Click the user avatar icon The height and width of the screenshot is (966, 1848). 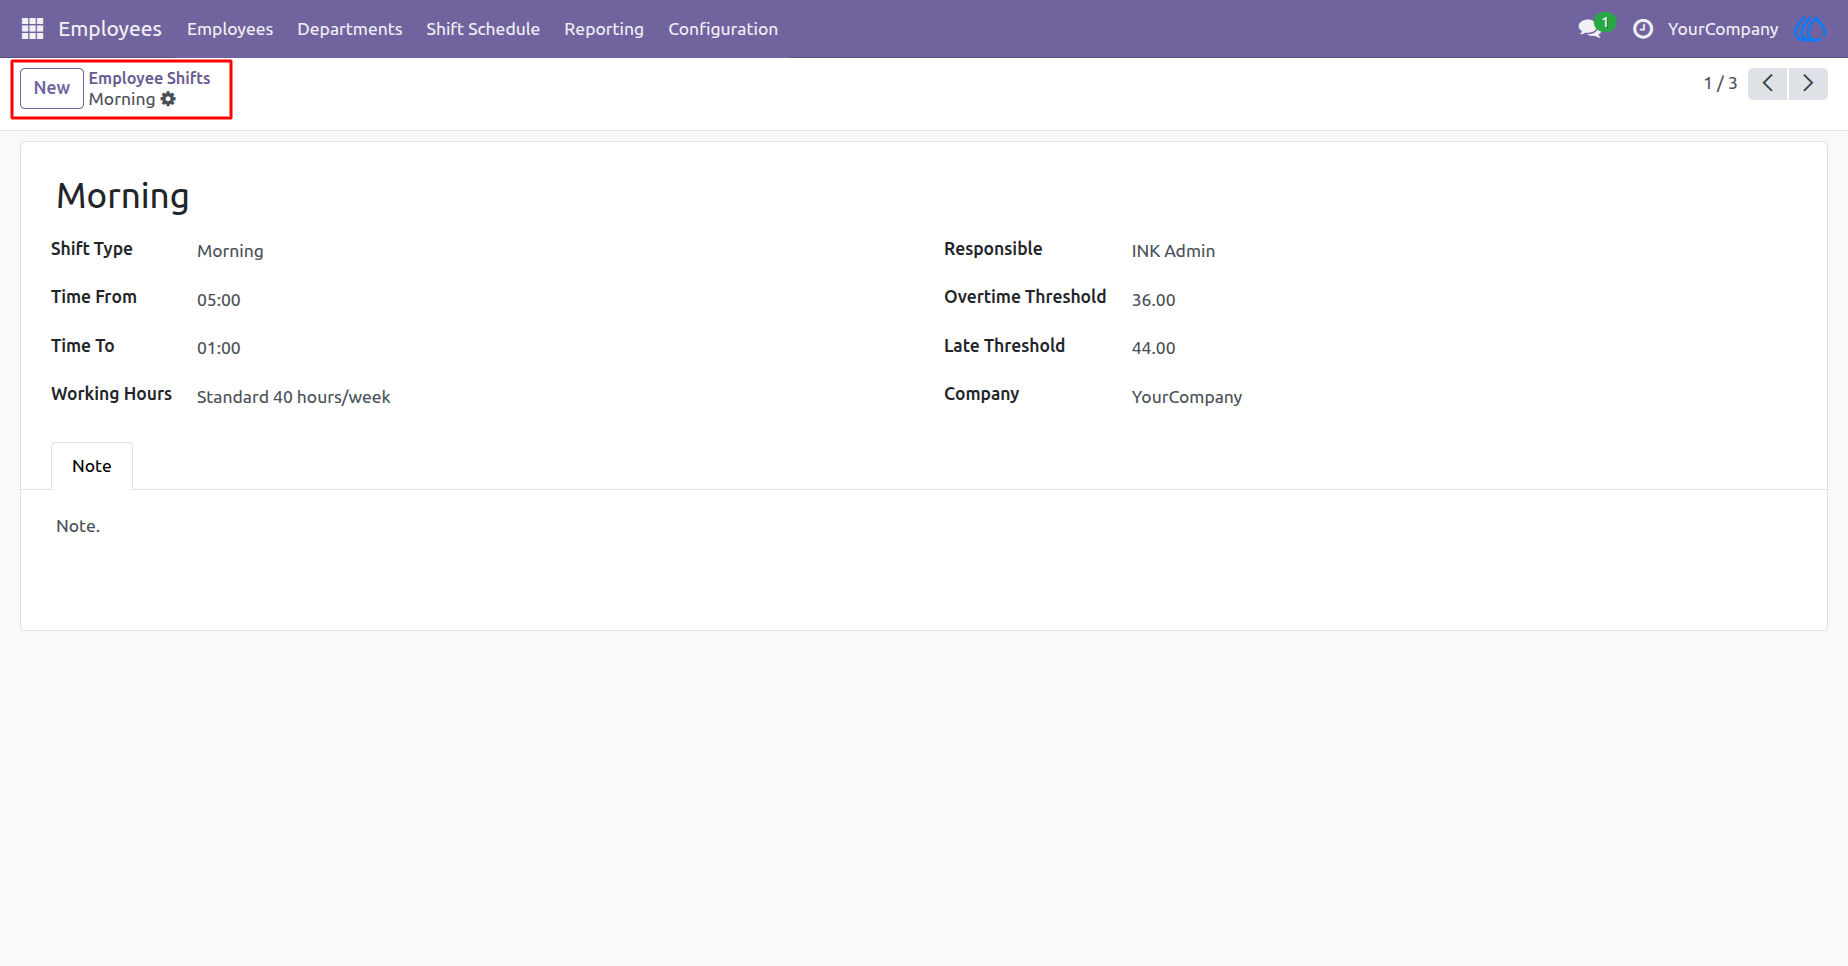pyautogui.click(x=1809, y=29)
